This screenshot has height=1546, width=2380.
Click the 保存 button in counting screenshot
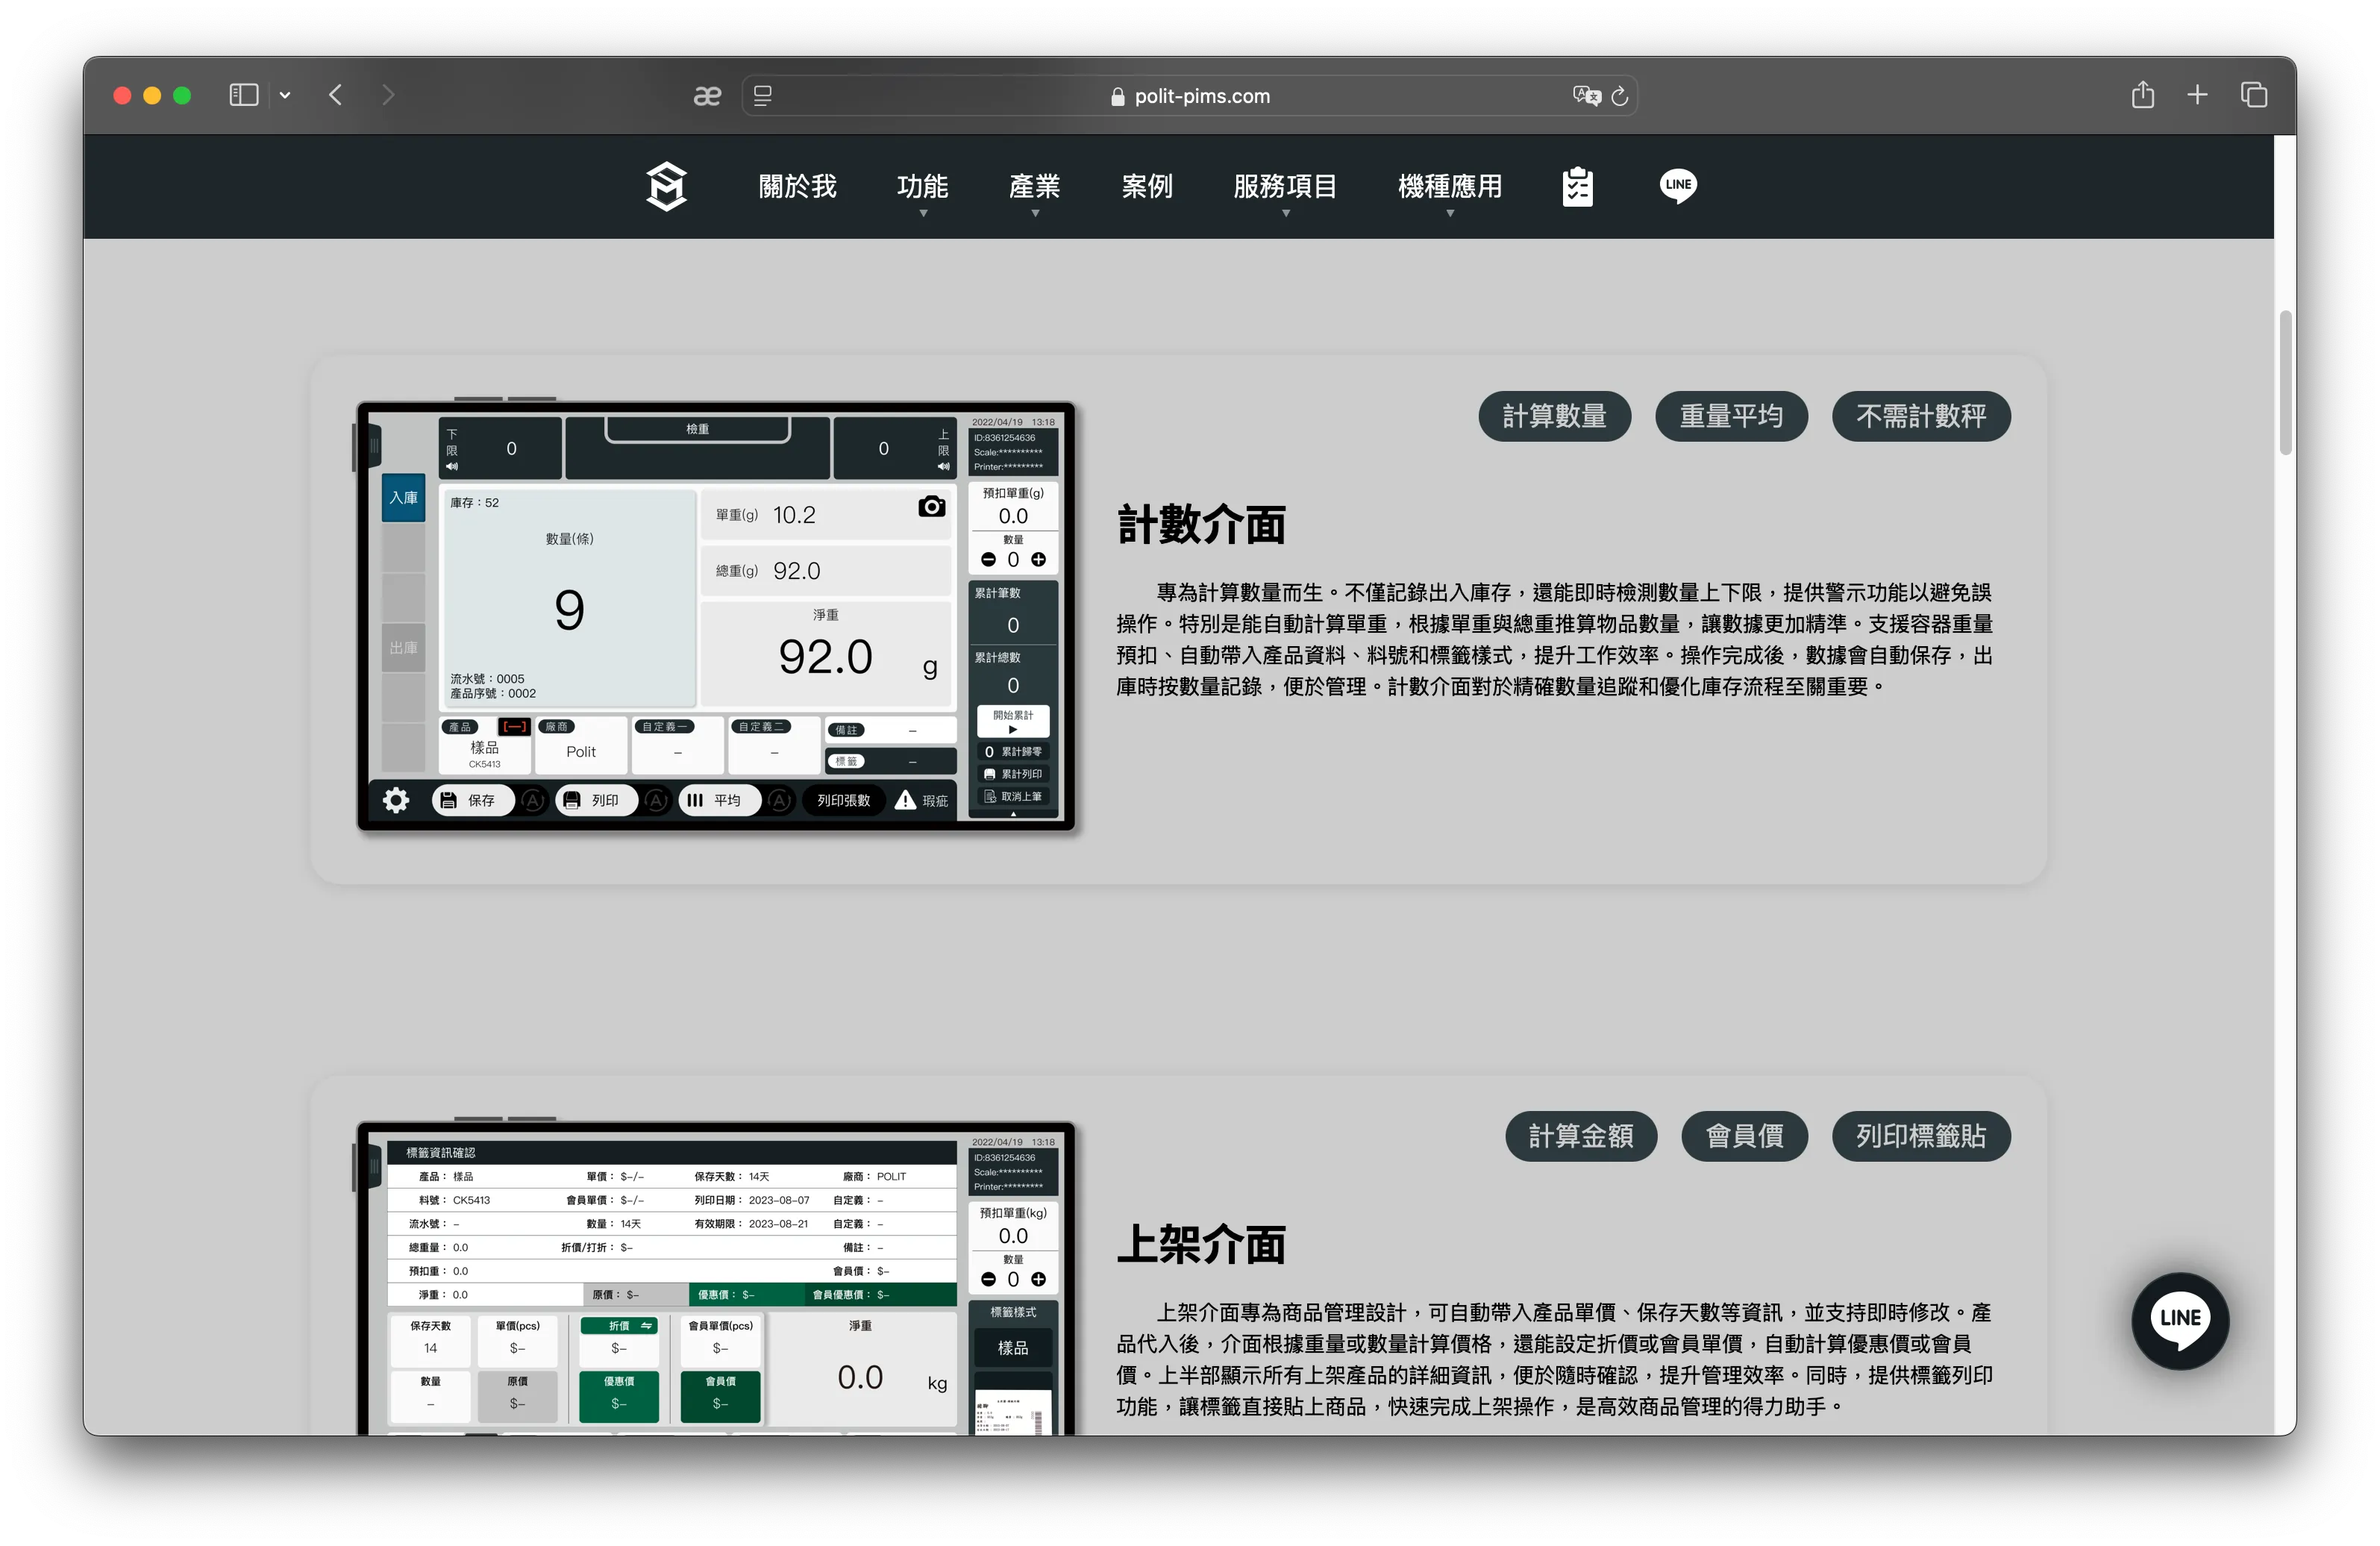pos(473,800)
